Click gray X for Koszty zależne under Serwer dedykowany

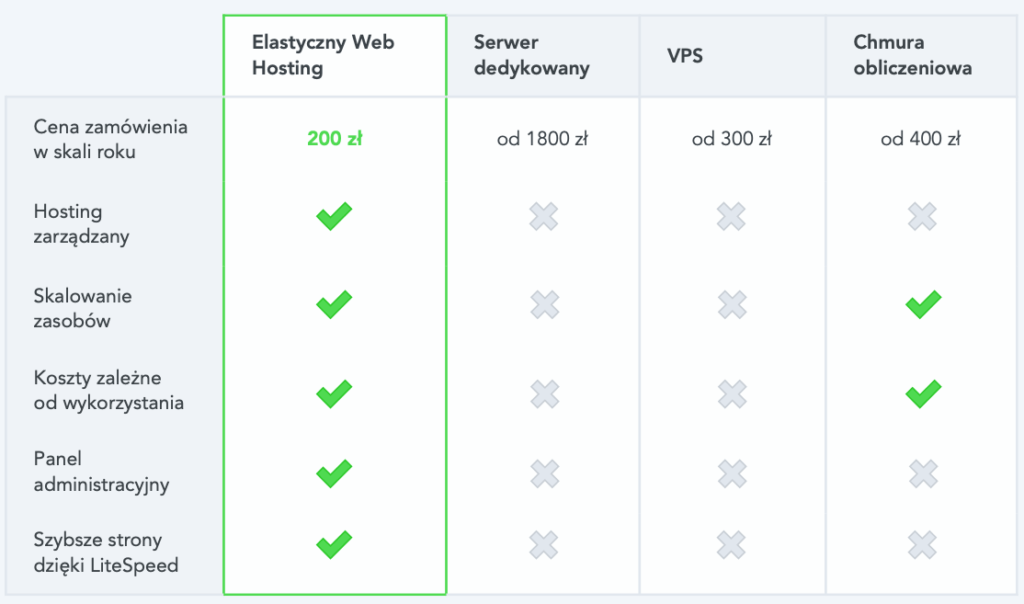[x=544, y=394]
